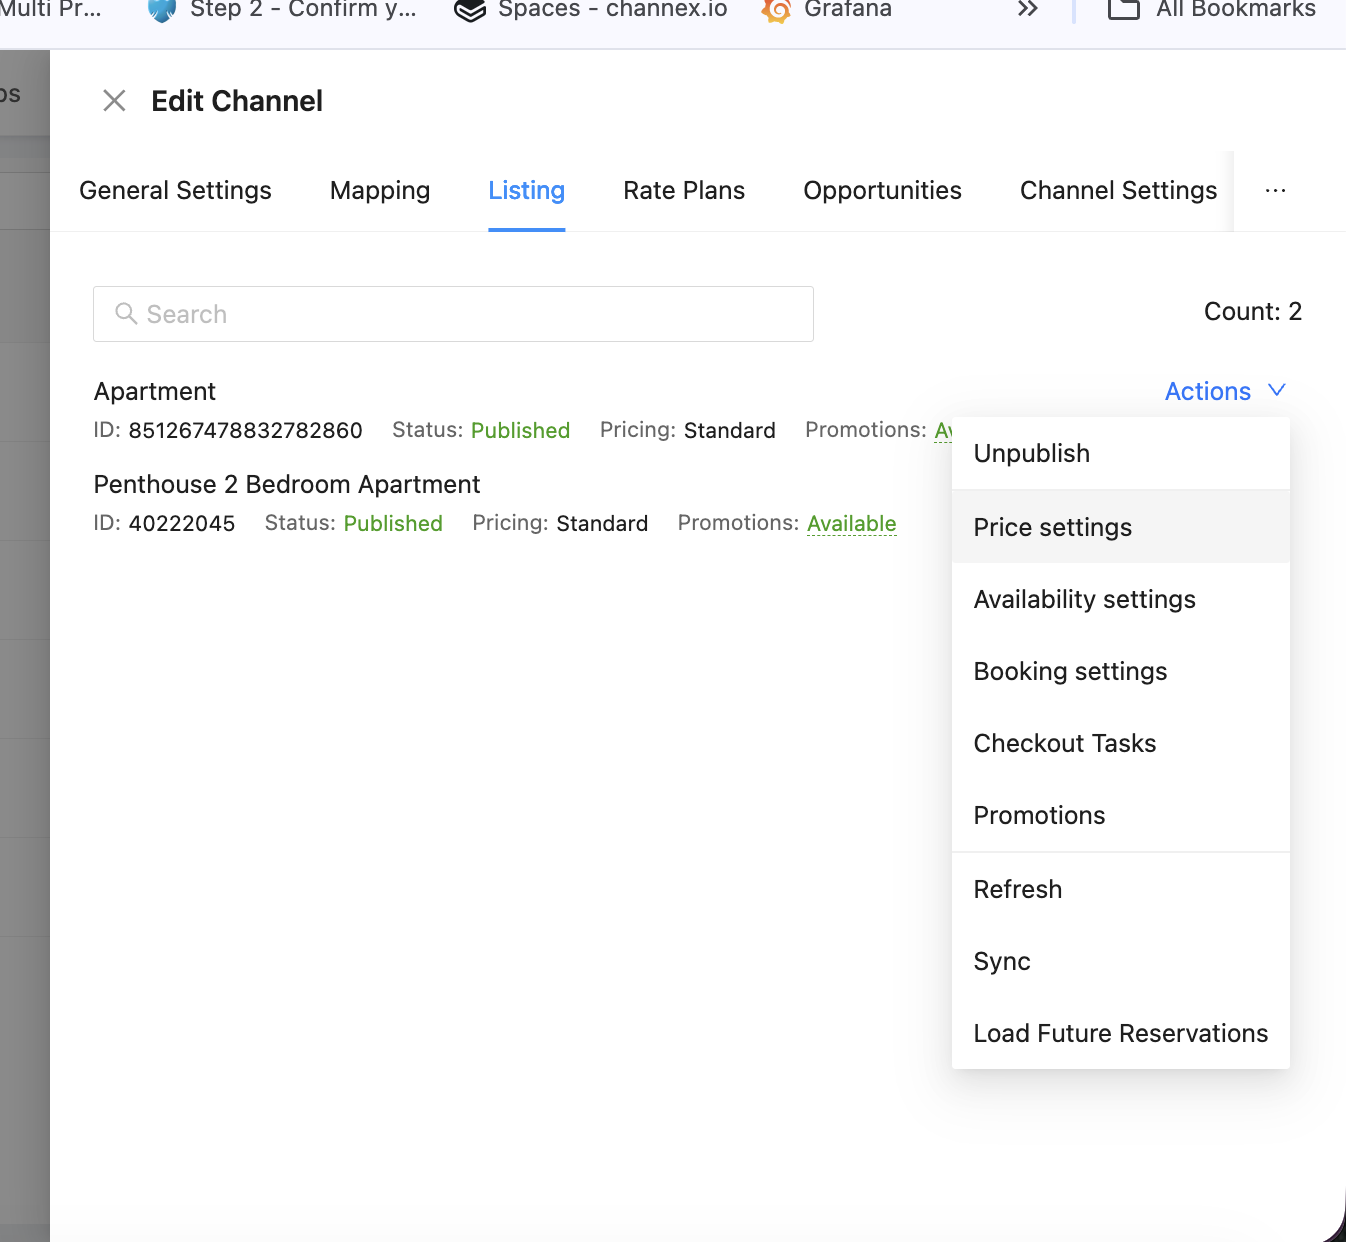The height and width of the screenshot is (1242, 1346).
Task: Go to the Opportunities tab
Action: click(x=882, y=190)
